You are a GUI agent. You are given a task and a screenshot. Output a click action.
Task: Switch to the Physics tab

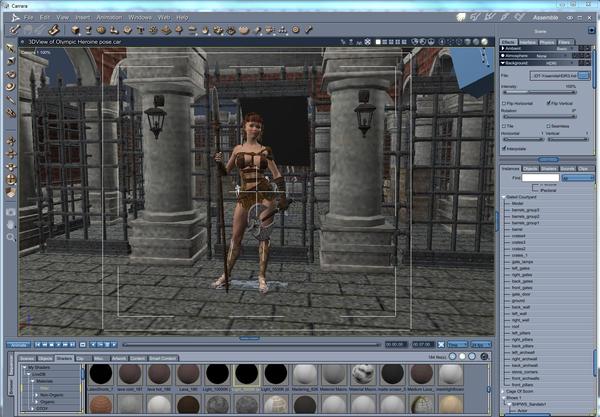(x=547, y=42)
